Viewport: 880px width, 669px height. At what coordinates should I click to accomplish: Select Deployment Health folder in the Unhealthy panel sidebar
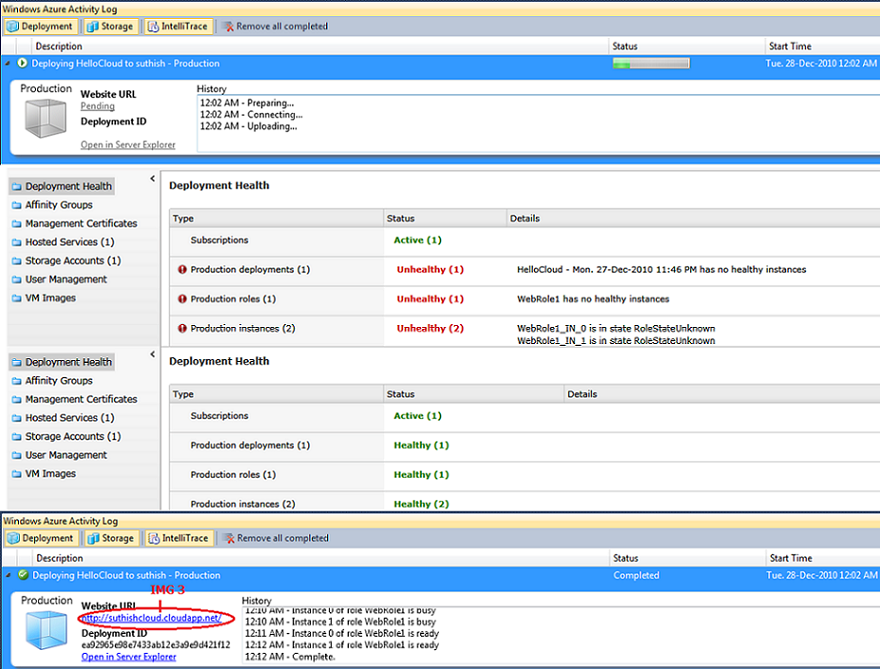point(62,186)
